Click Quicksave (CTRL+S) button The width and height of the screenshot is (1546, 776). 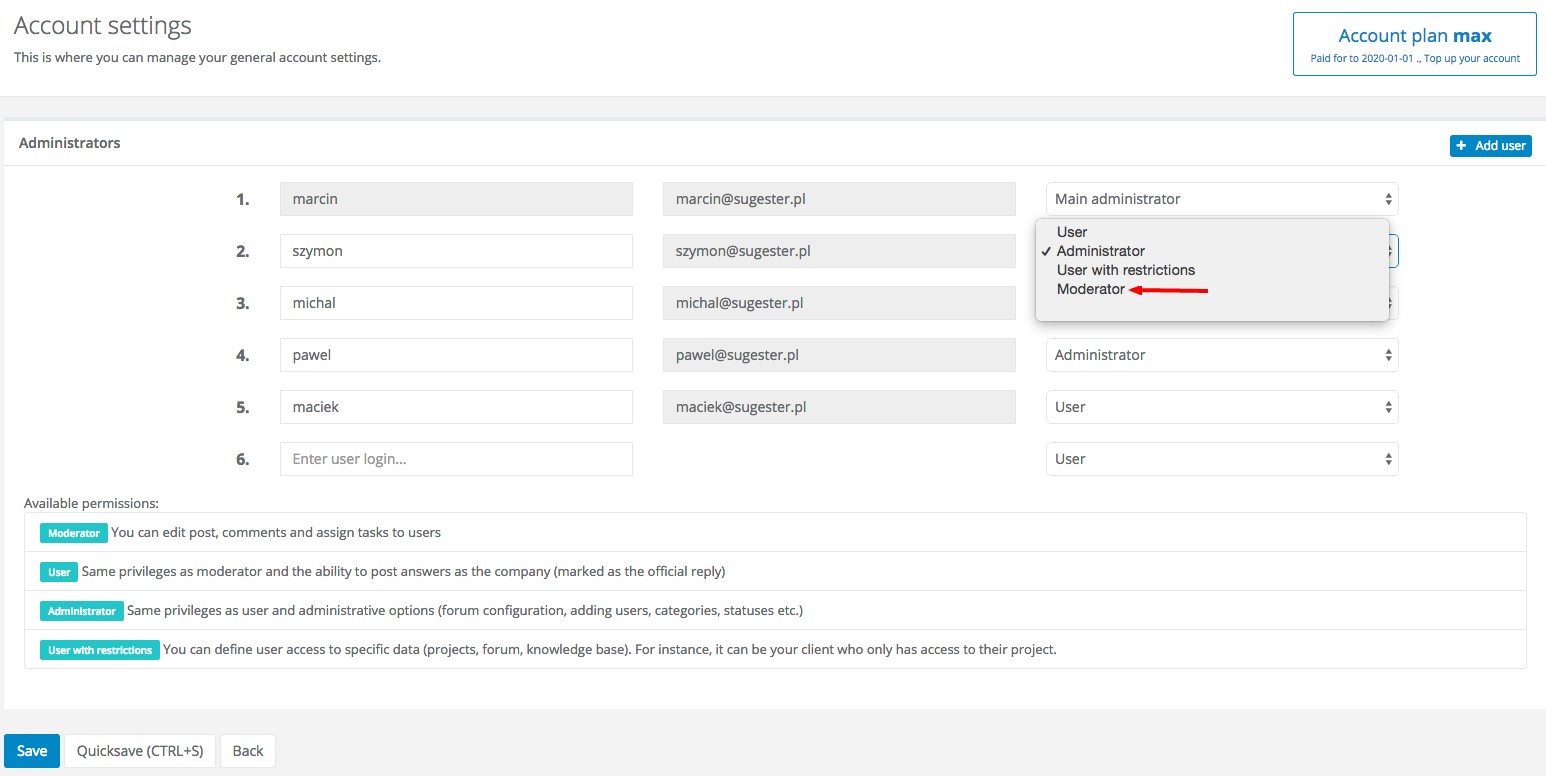(x=140, y=751)
